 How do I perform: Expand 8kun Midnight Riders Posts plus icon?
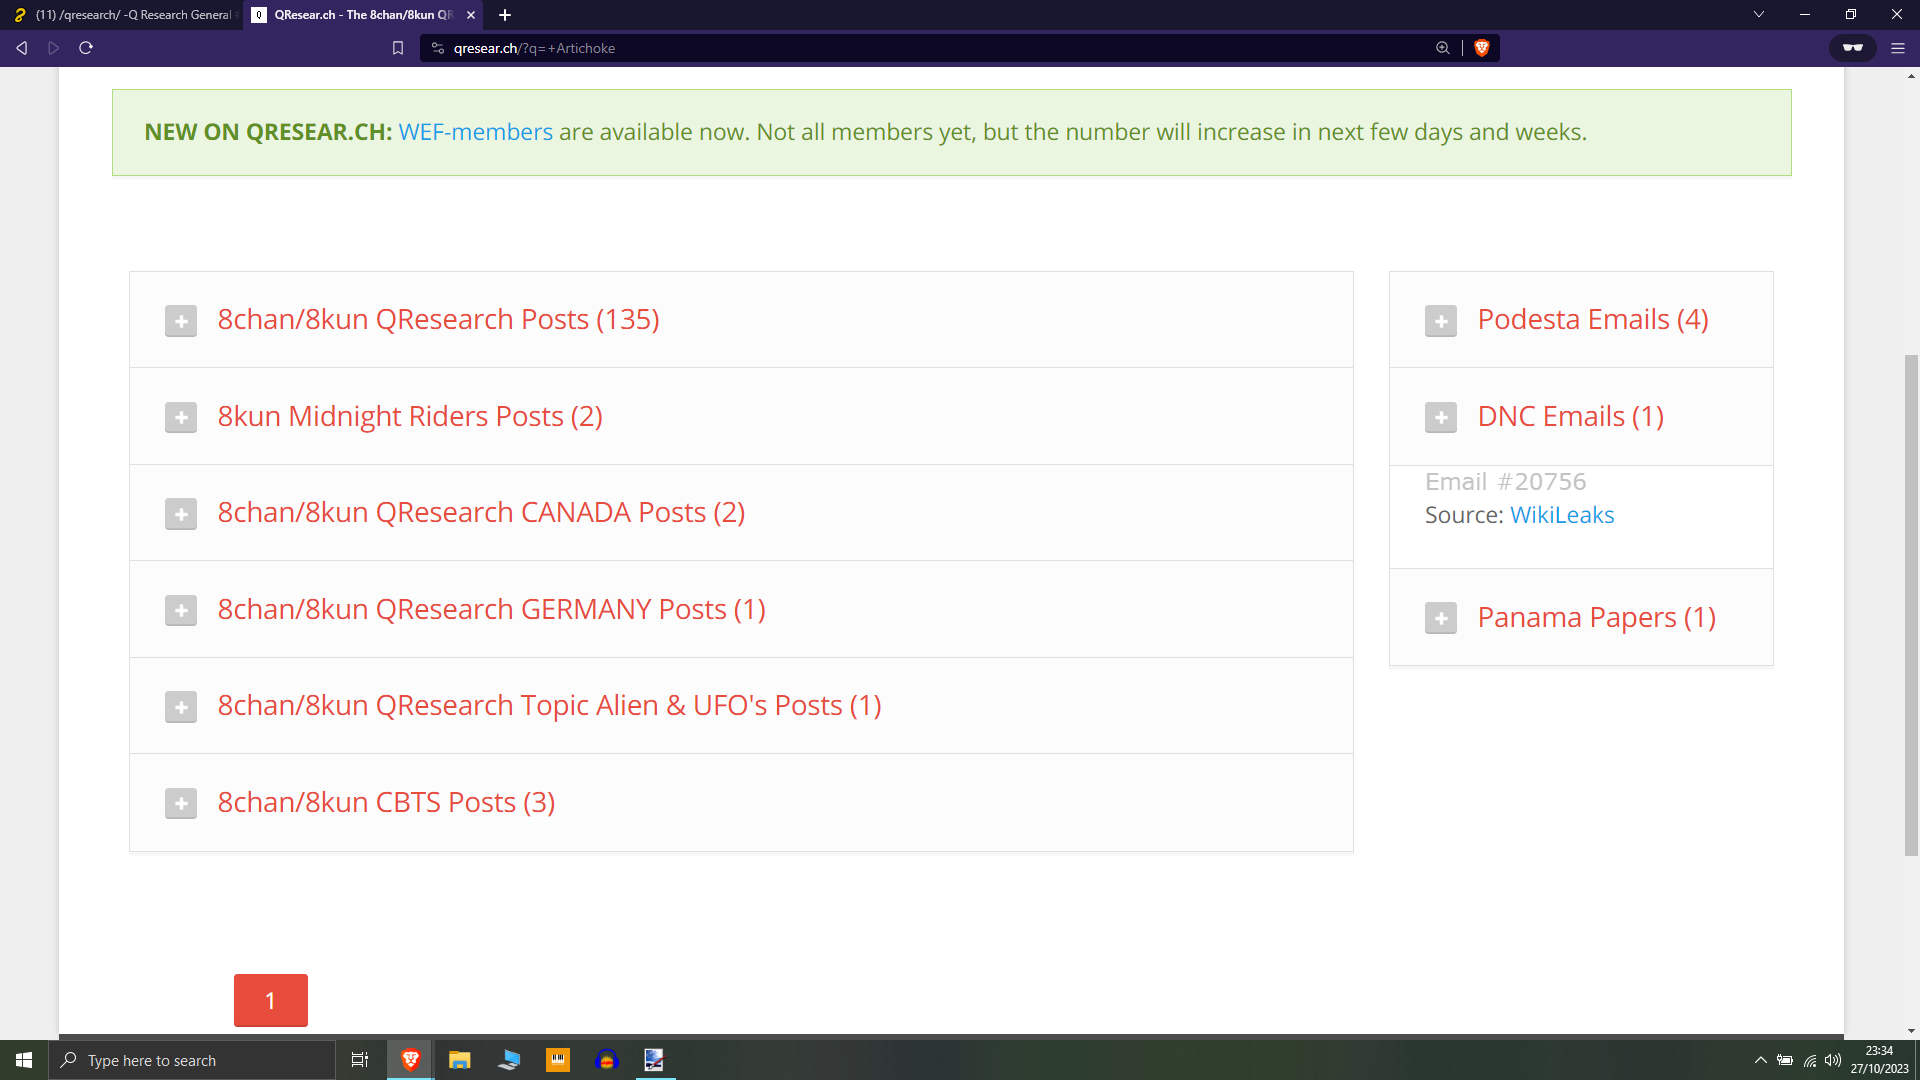click(181, 417)
